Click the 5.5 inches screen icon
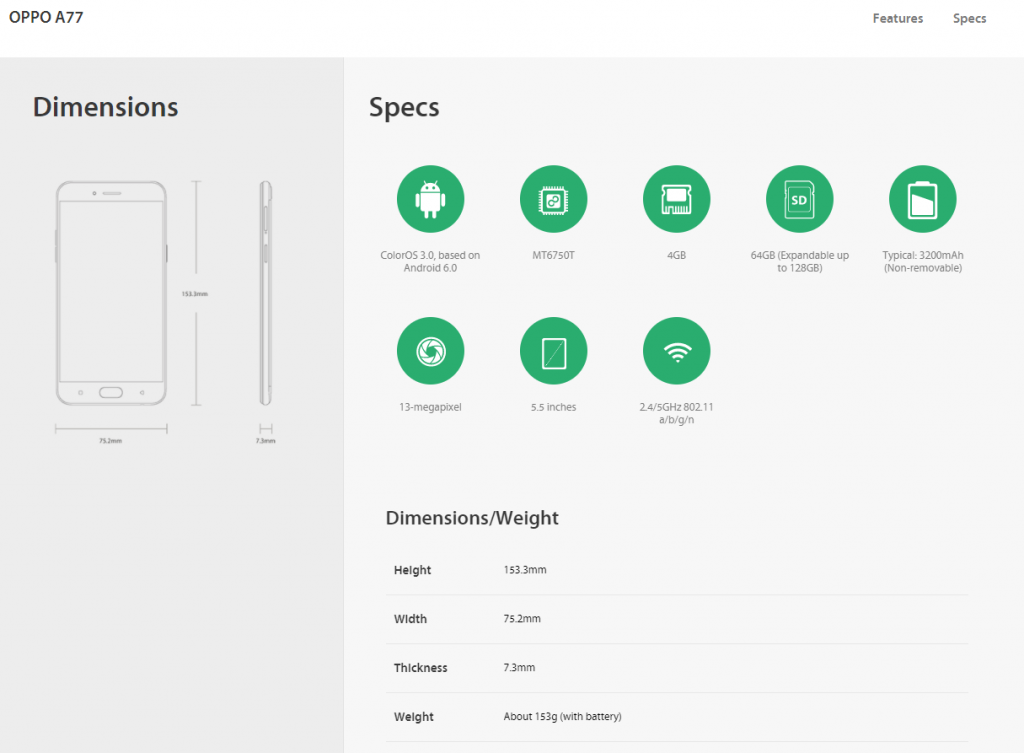1024x753 pixels. tap(553, 351)
